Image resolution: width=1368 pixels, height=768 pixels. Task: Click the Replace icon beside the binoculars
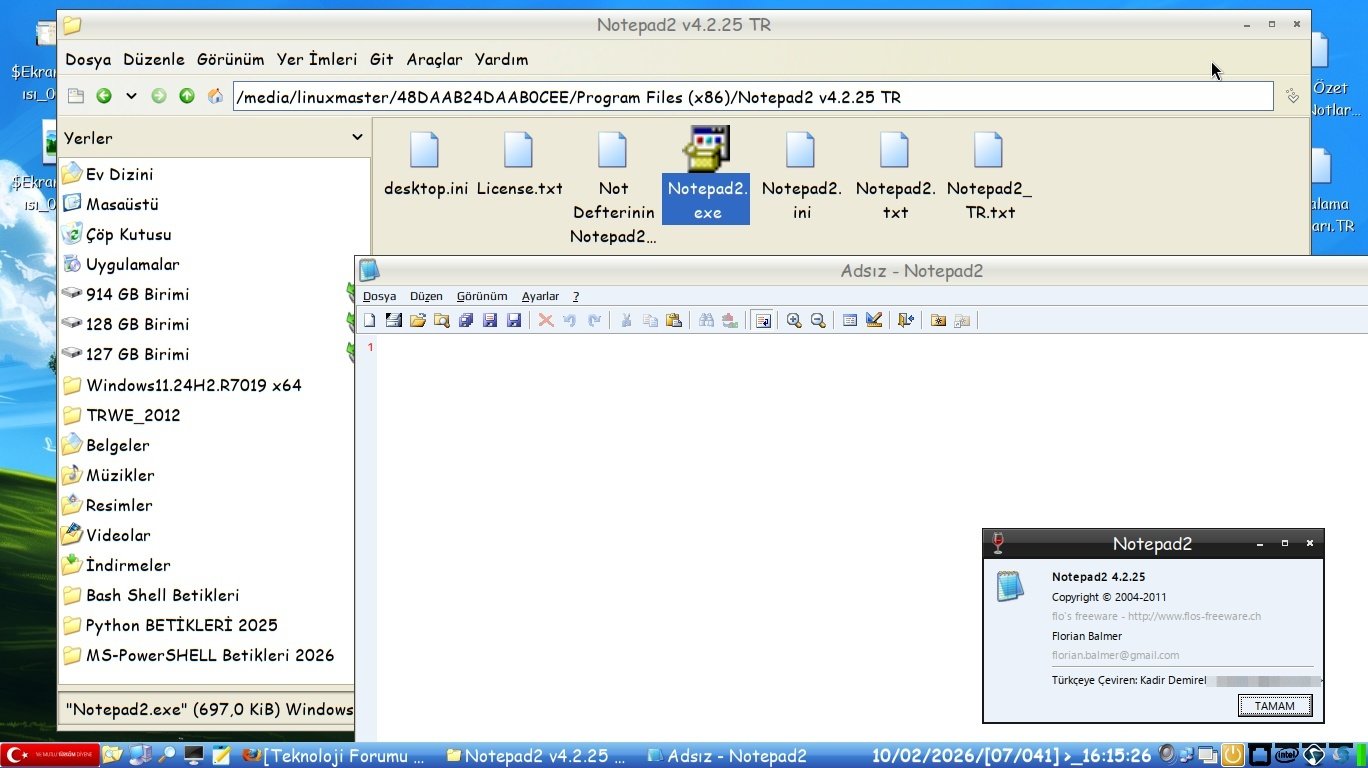(x=730, y=320)
